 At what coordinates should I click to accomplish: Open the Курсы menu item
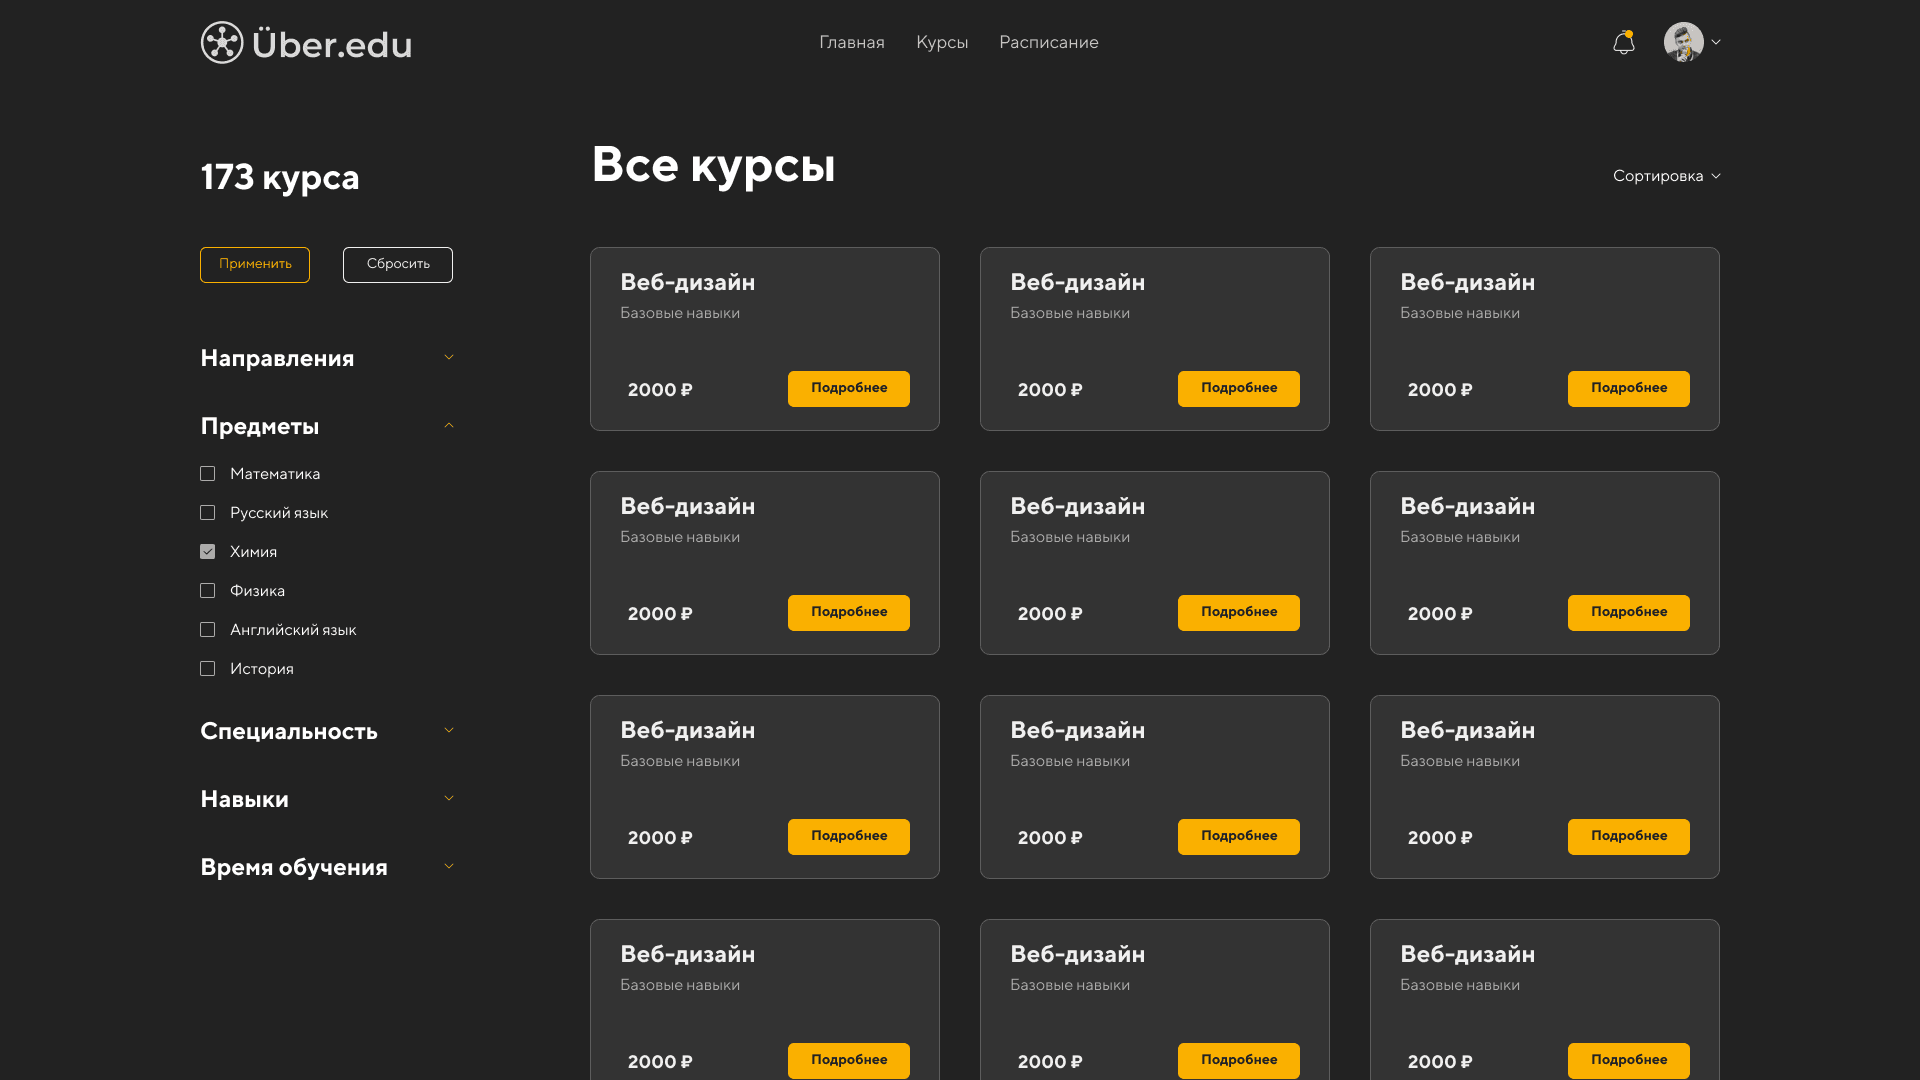click(942, 42)
